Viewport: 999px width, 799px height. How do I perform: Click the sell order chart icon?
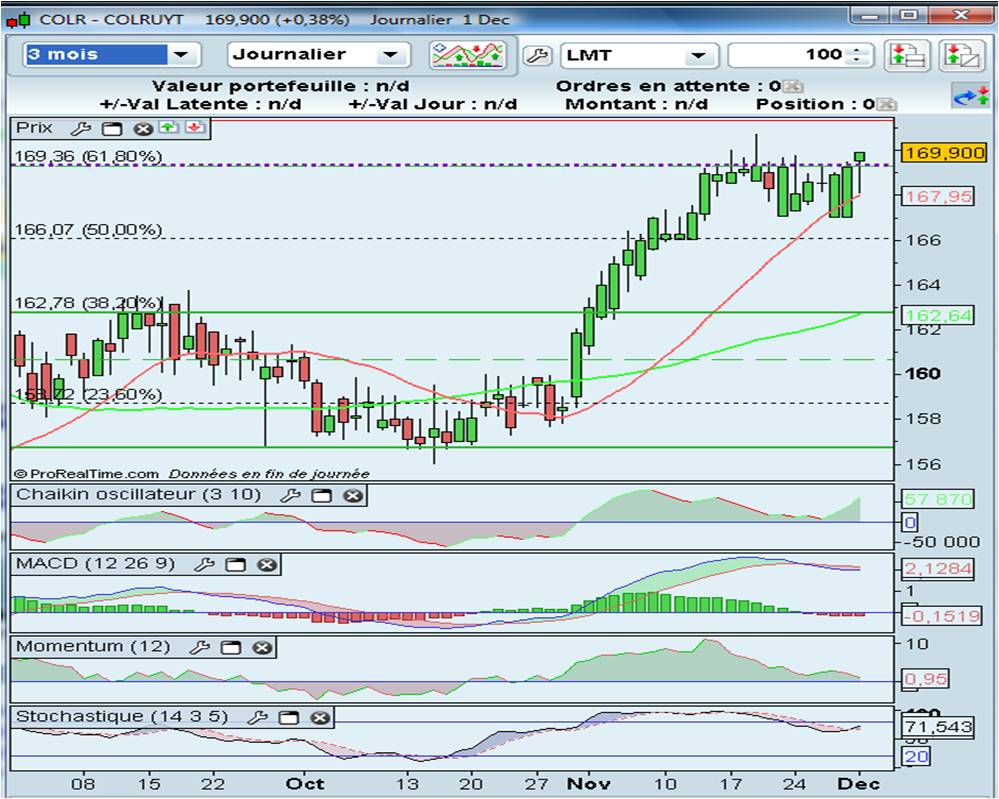961,55
